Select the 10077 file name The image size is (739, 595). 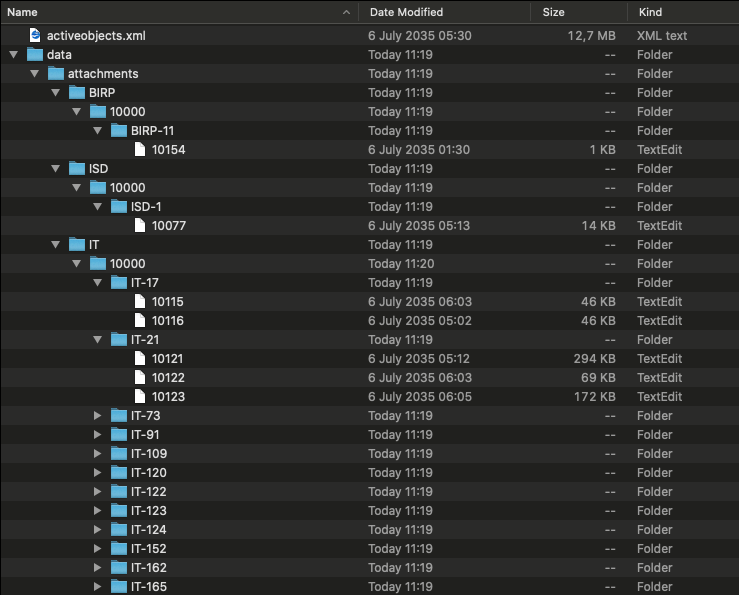point(169,226)
